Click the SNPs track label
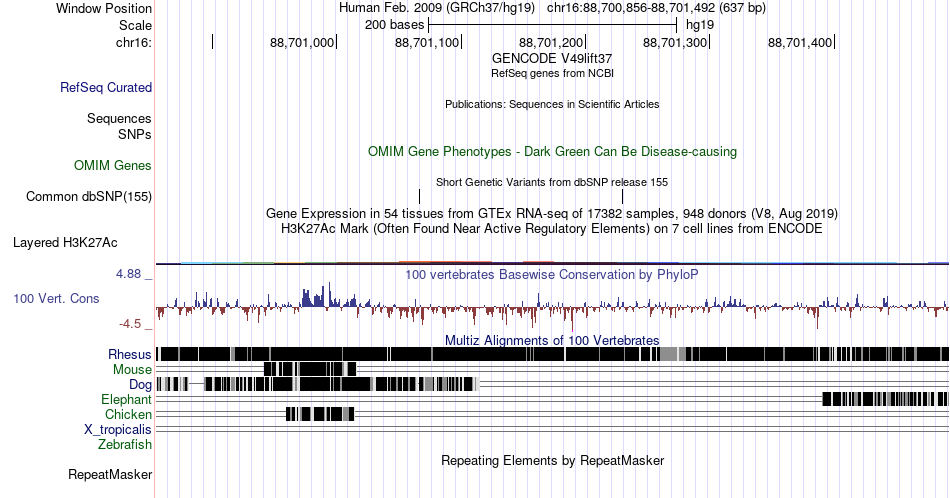Screen dimensions: 950x498 click(135, 134)
